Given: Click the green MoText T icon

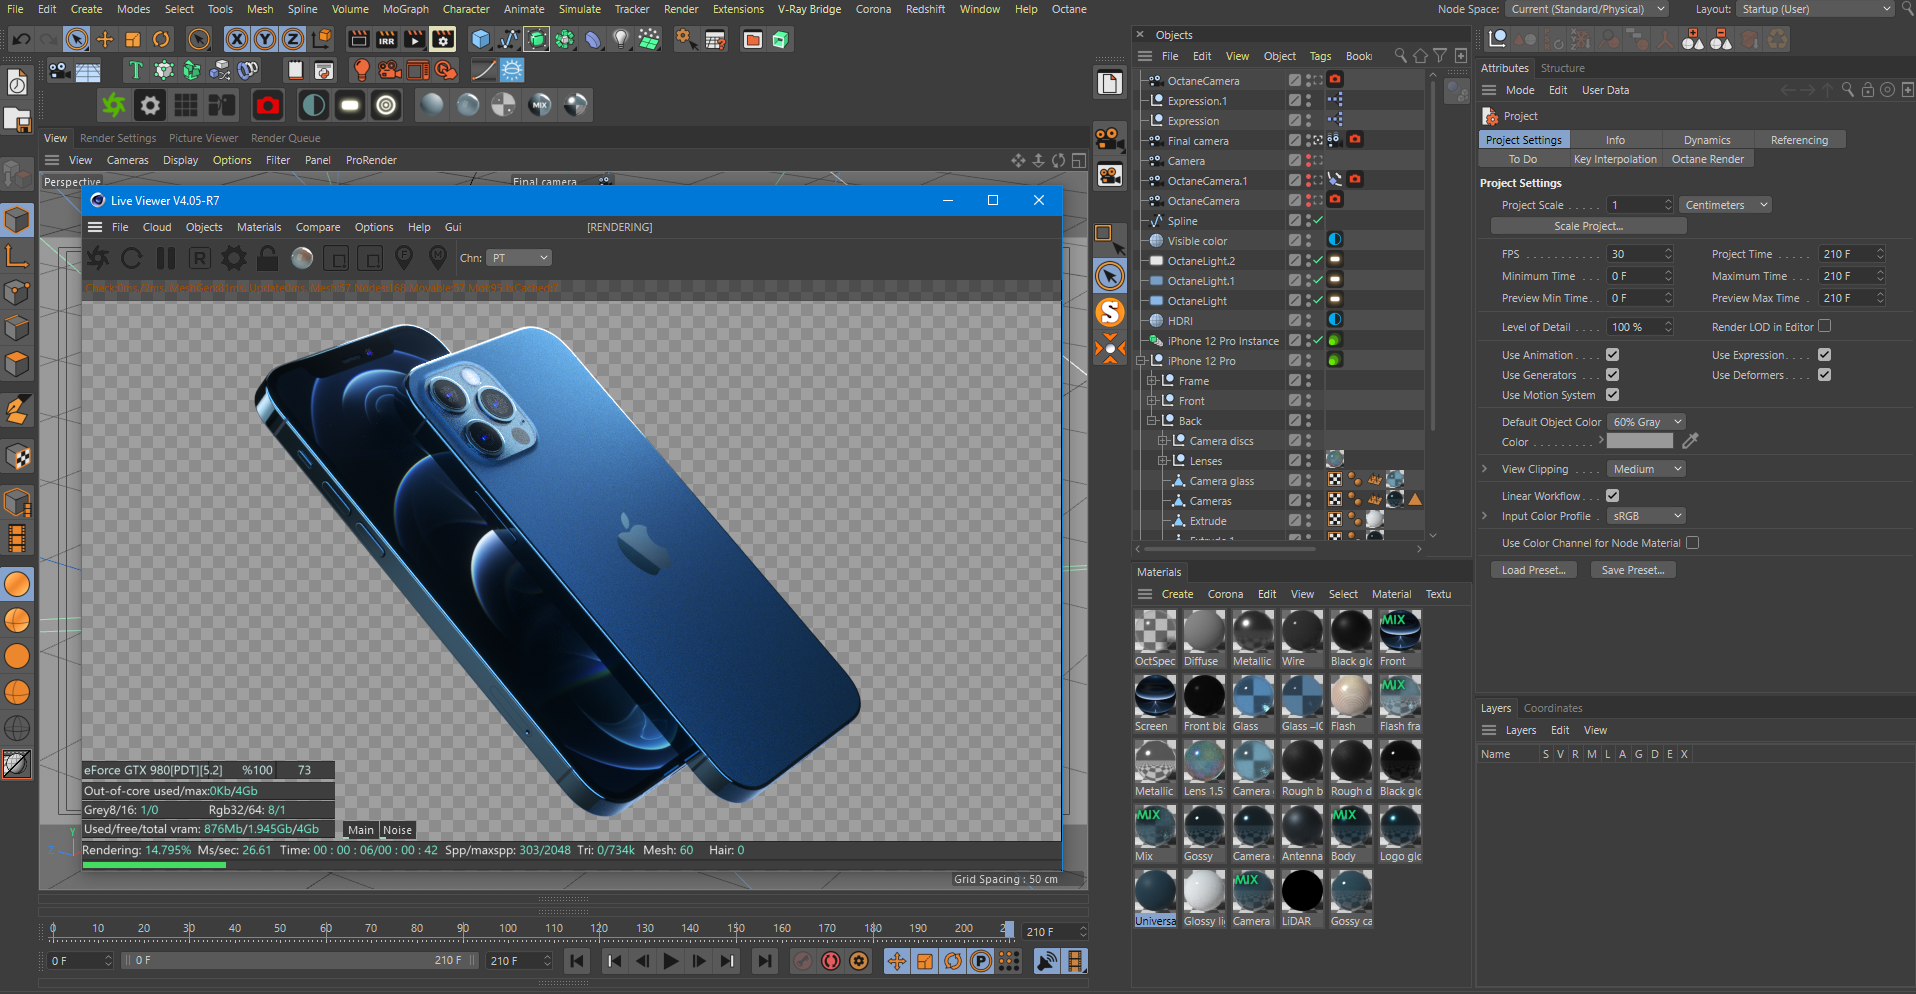Looking at the screenshot, I should click(x=135, y=70).
